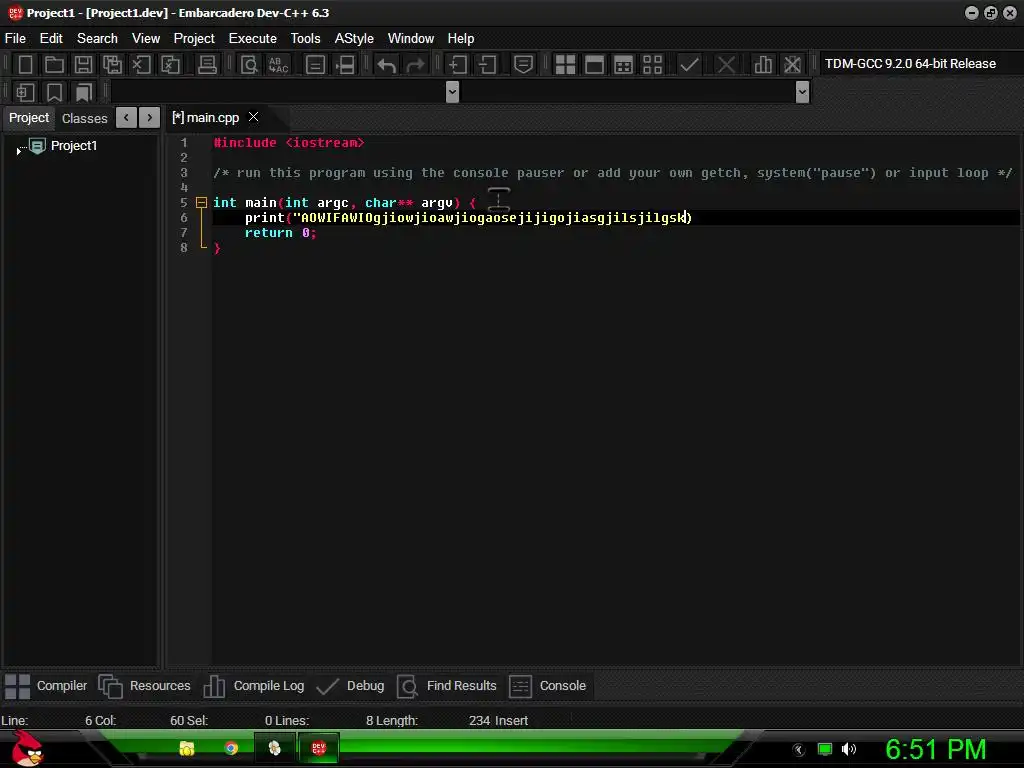Switch to the Project sidebar tab

(x=29, y=118)
